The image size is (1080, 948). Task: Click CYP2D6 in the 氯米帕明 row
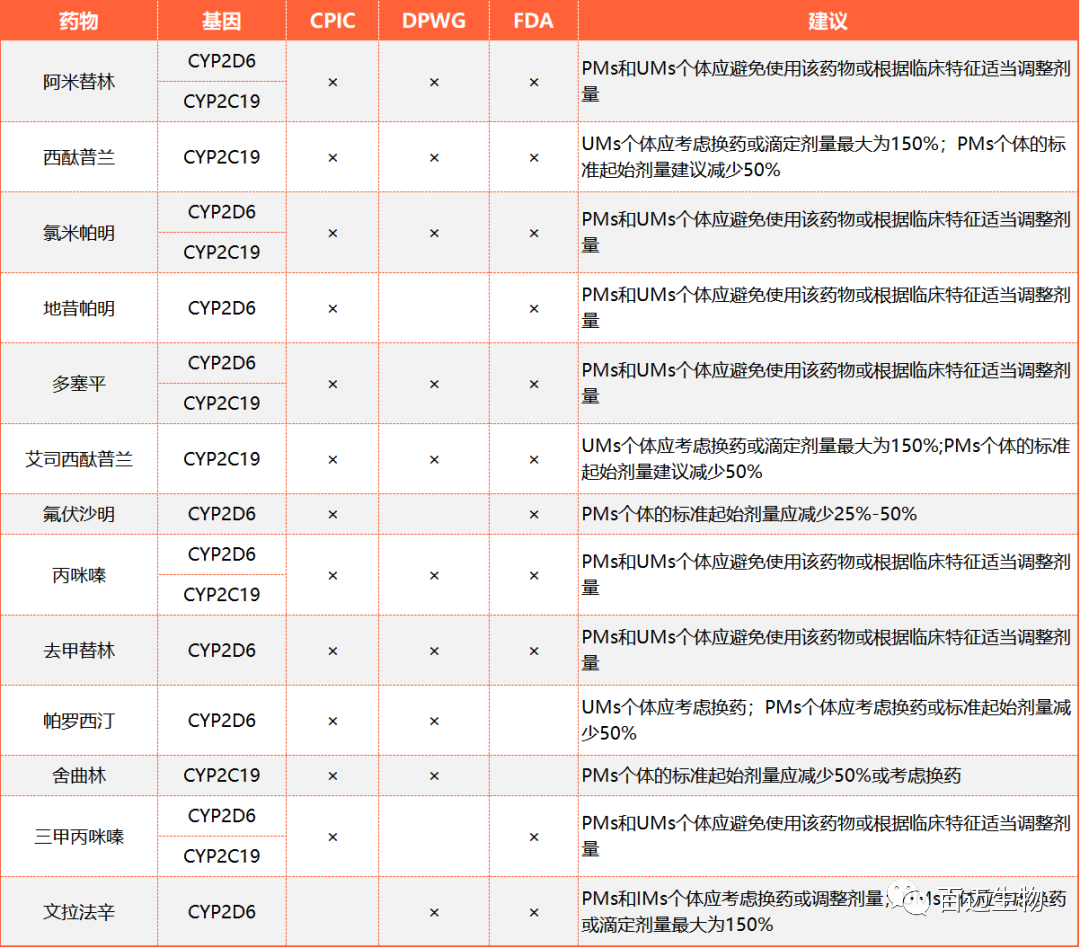point(222,212)
